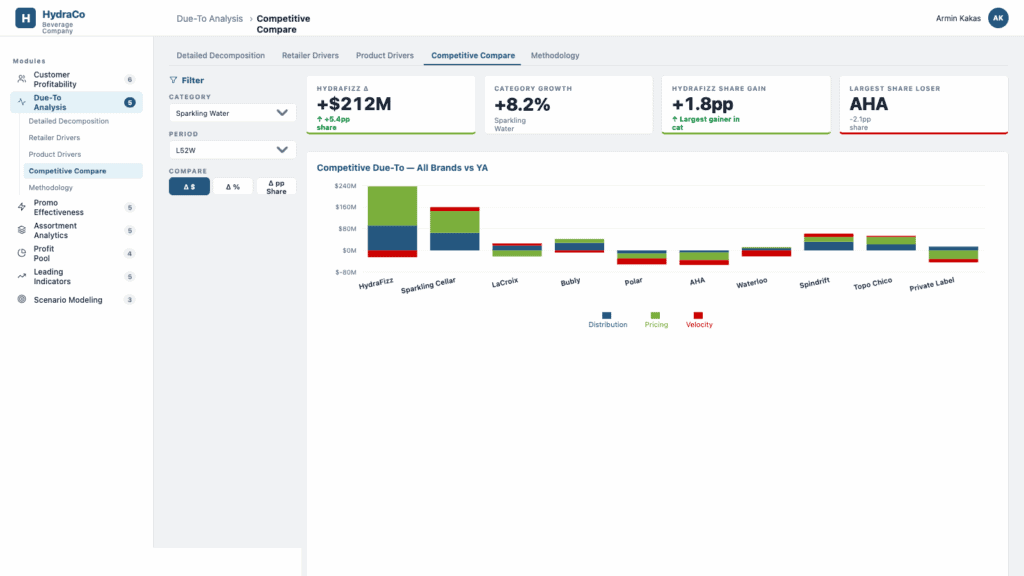Open the Assortment Analytics module
This screenshot has height=576, width=1024.
(76, 231)
